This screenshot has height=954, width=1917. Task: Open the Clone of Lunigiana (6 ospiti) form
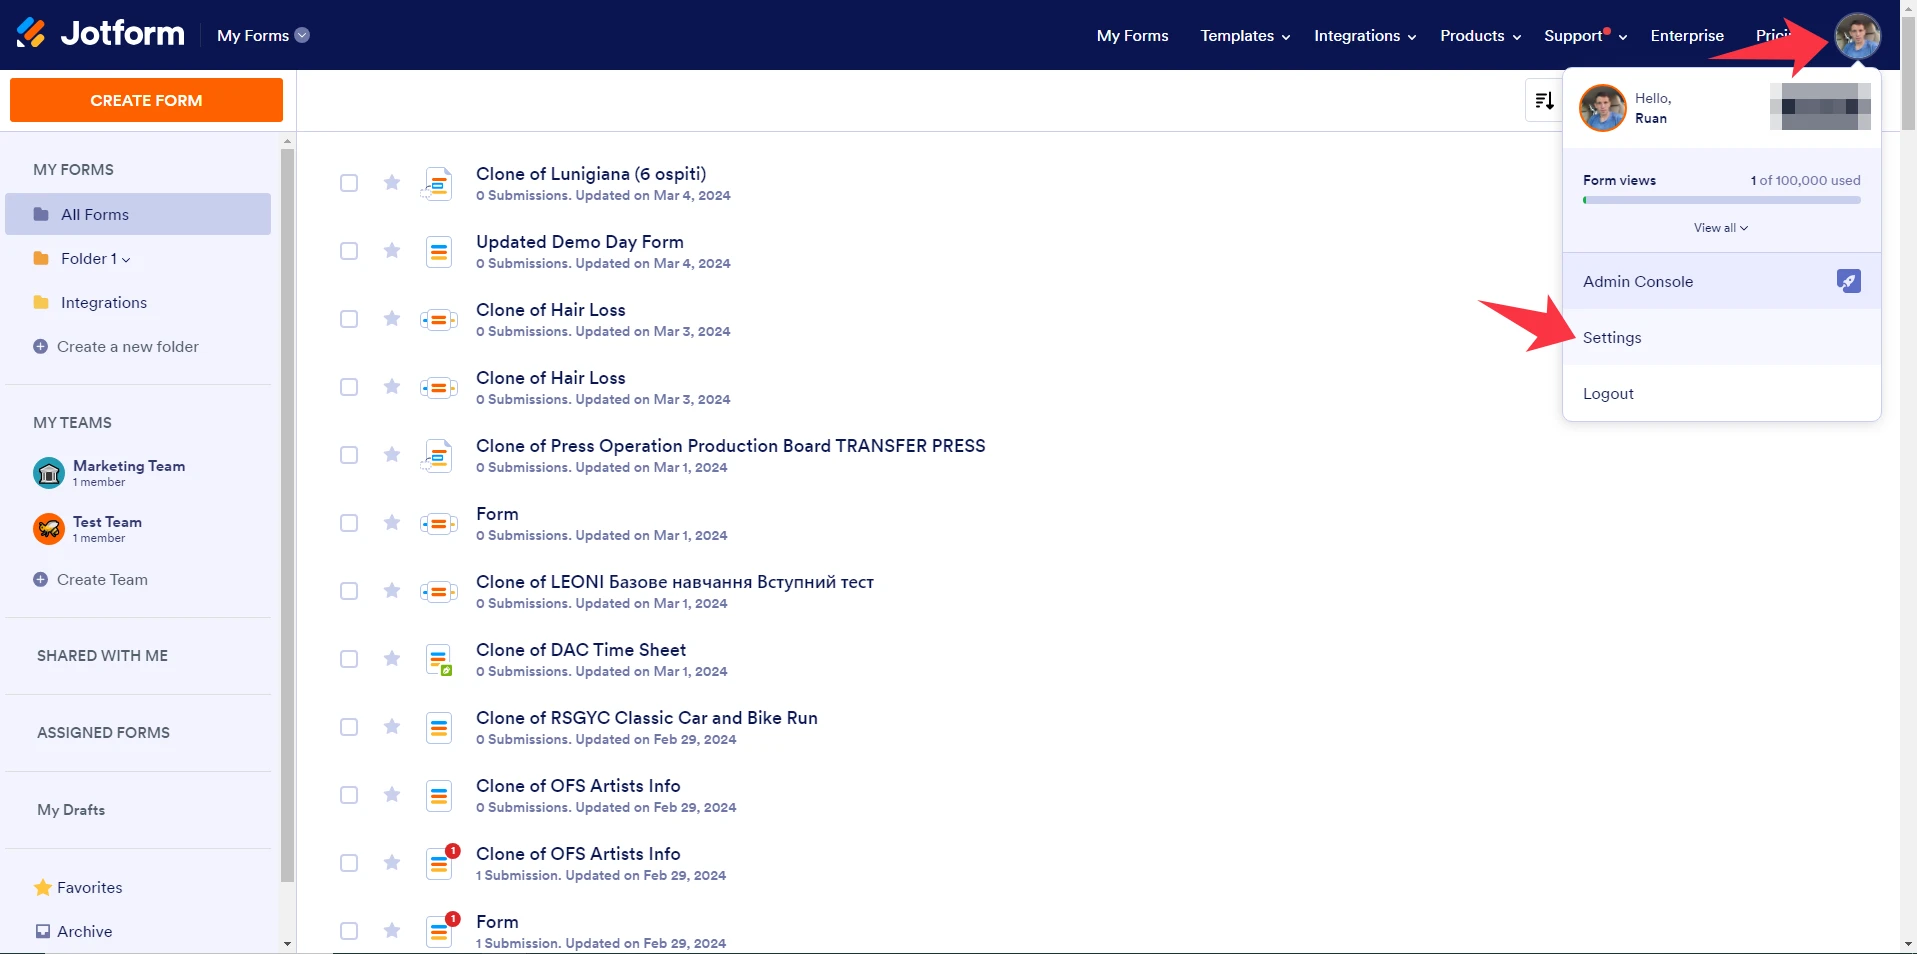590,173
